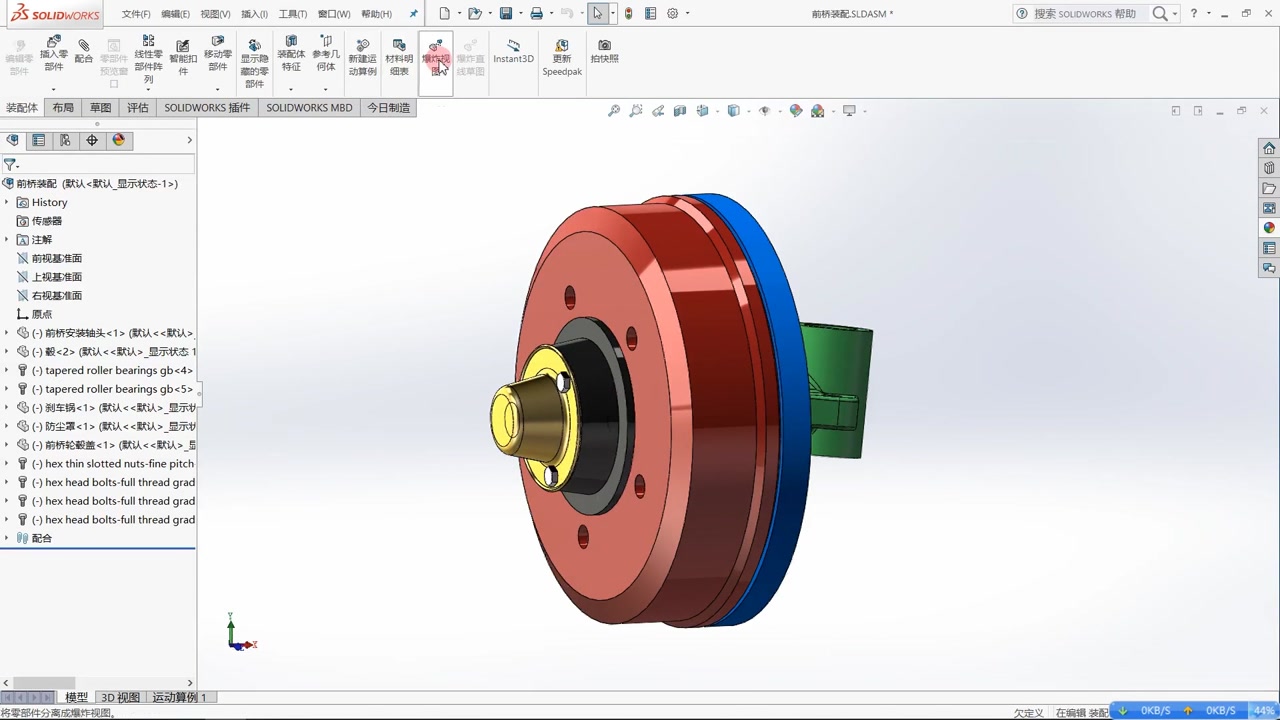Switch to the 评估 (Evaluate) ribbon tab
Screen dimensions: 1280x720
tap(137, 107)
